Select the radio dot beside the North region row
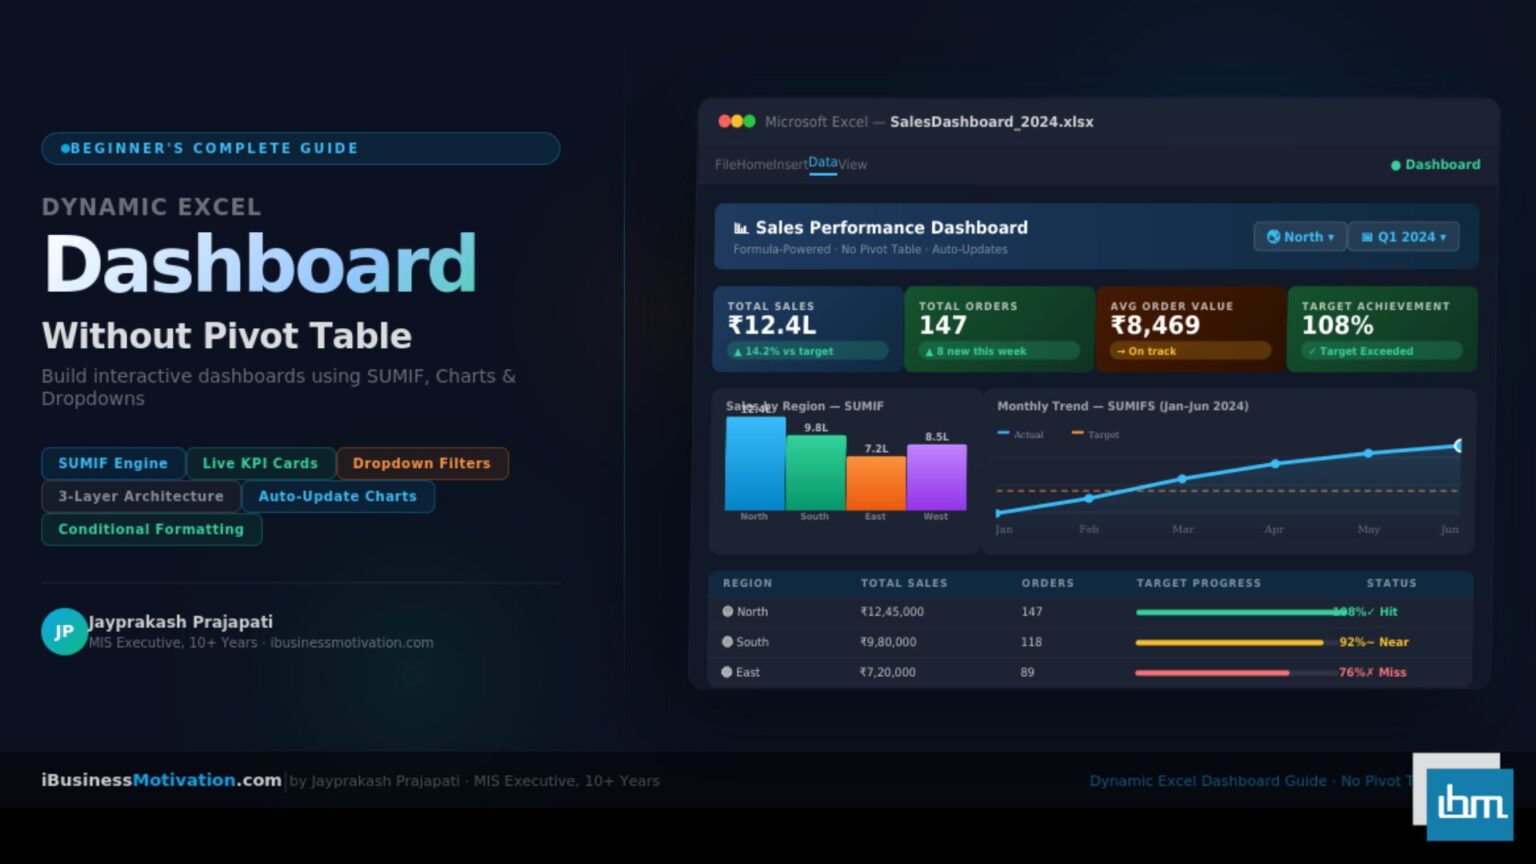The width and height of the screenshot is (1536, 864). [728, 611]
